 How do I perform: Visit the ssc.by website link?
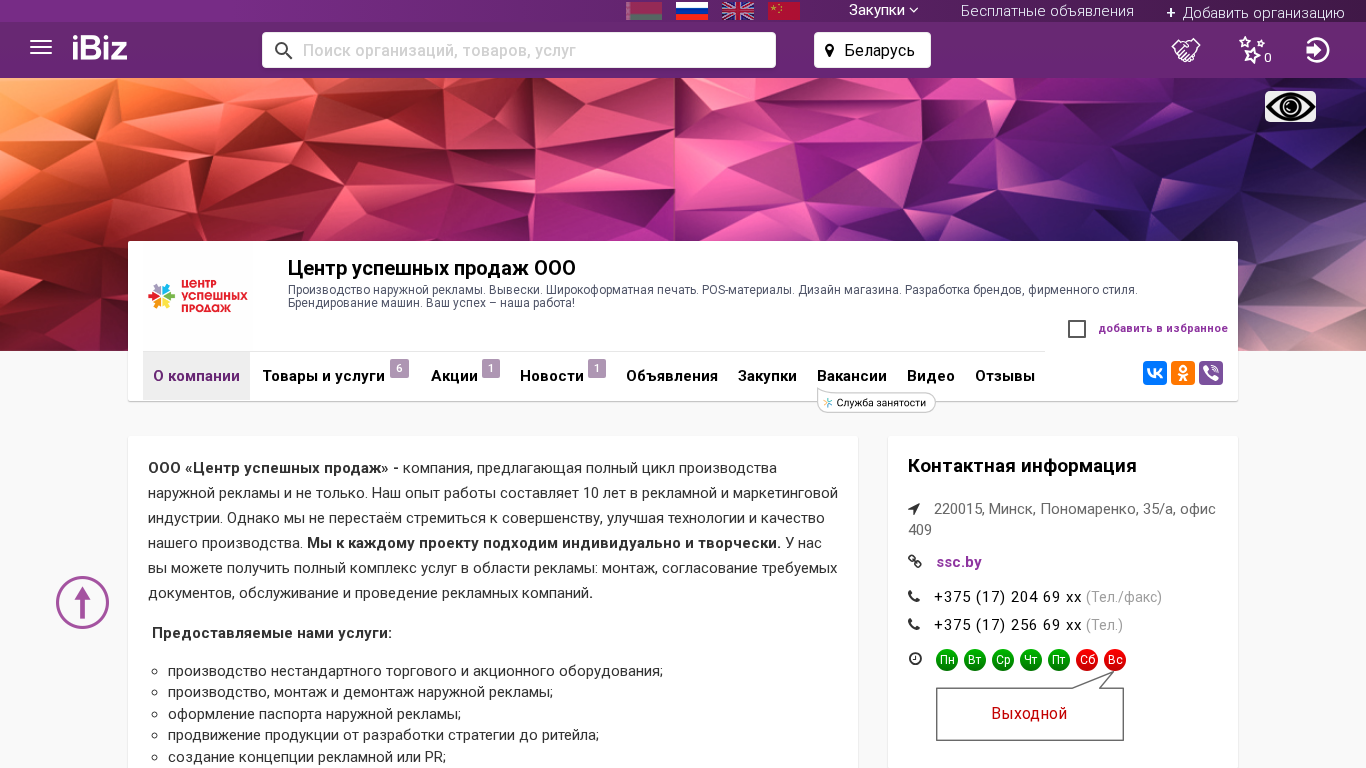959,562
